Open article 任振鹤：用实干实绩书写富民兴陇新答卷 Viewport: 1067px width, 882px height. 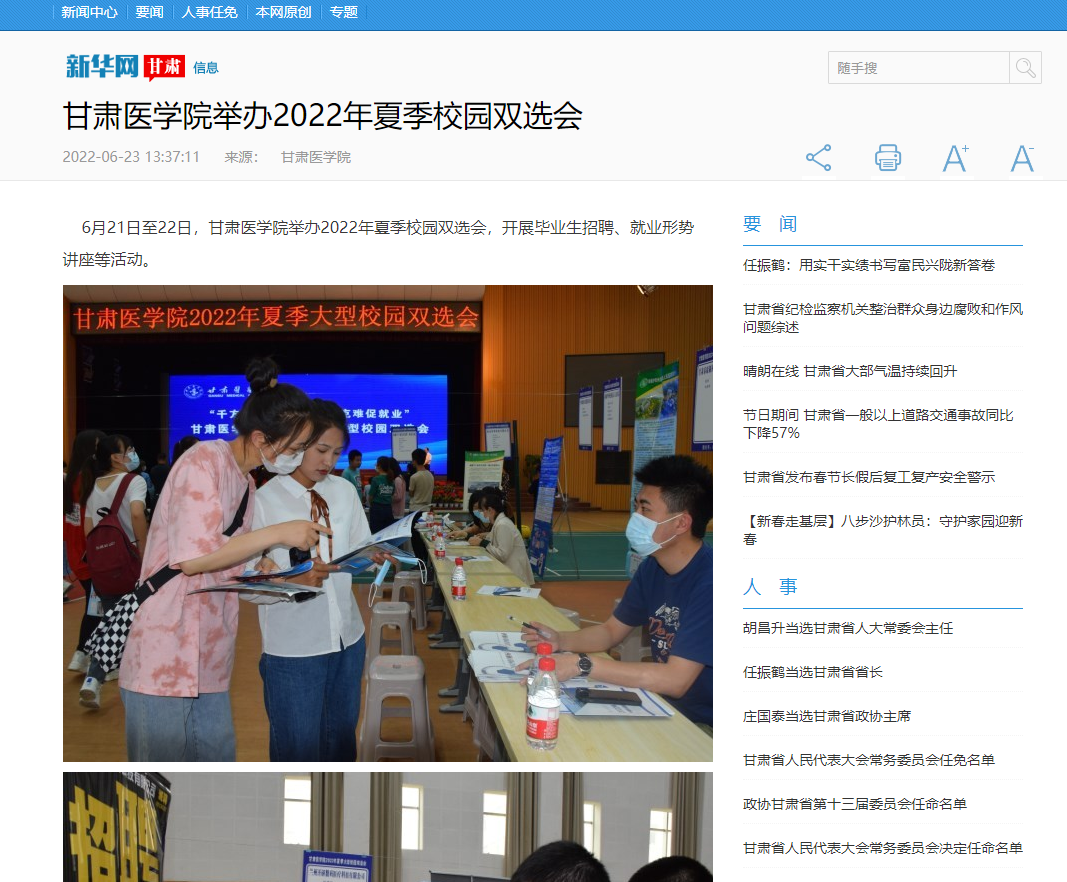(x=868, y=265)
